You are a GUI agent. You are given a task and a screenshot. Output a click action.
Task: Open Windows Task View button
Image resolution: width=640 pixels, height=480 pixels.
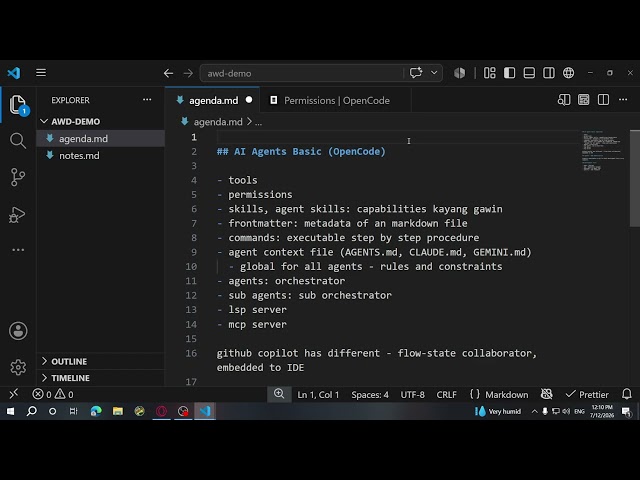click(x=73, y=411)
